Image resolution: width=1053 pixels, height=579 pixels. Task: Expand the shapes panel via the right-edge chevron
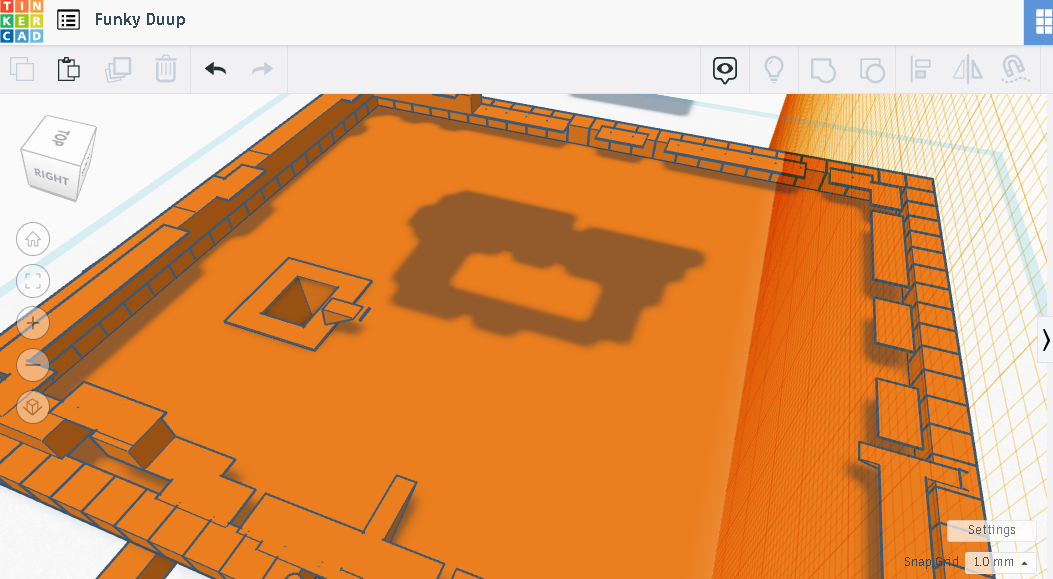(1045, 339)
